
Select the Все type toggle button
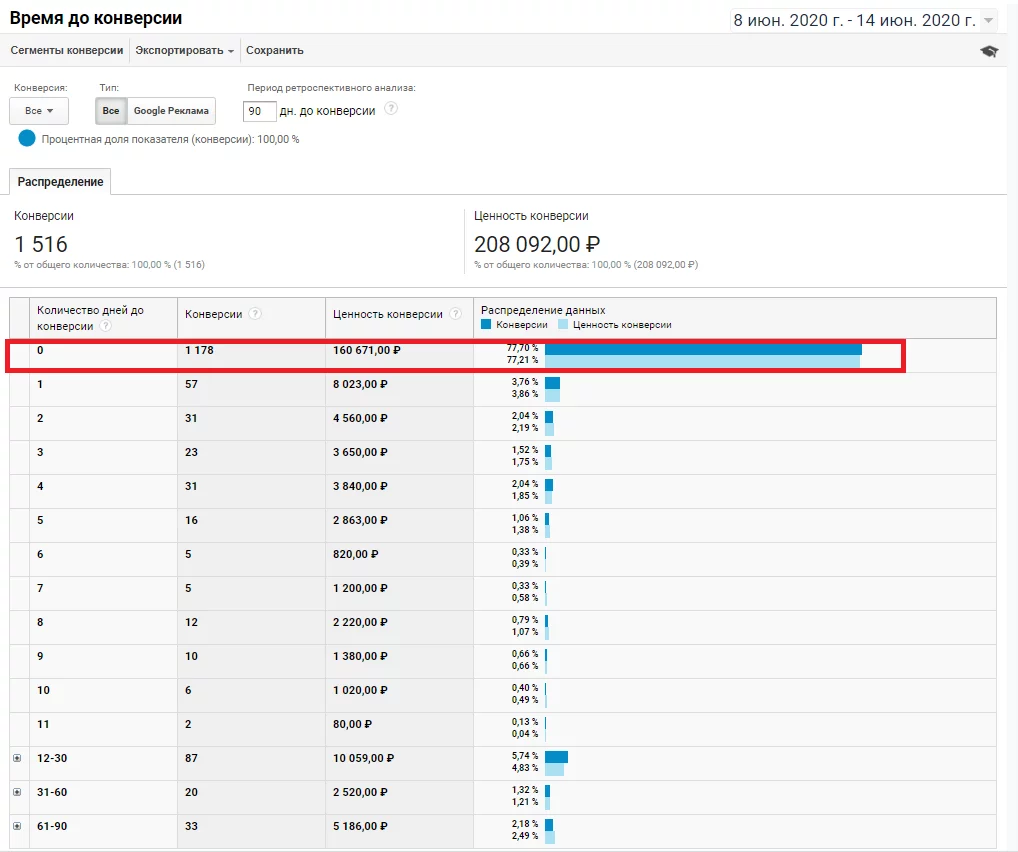111,110
